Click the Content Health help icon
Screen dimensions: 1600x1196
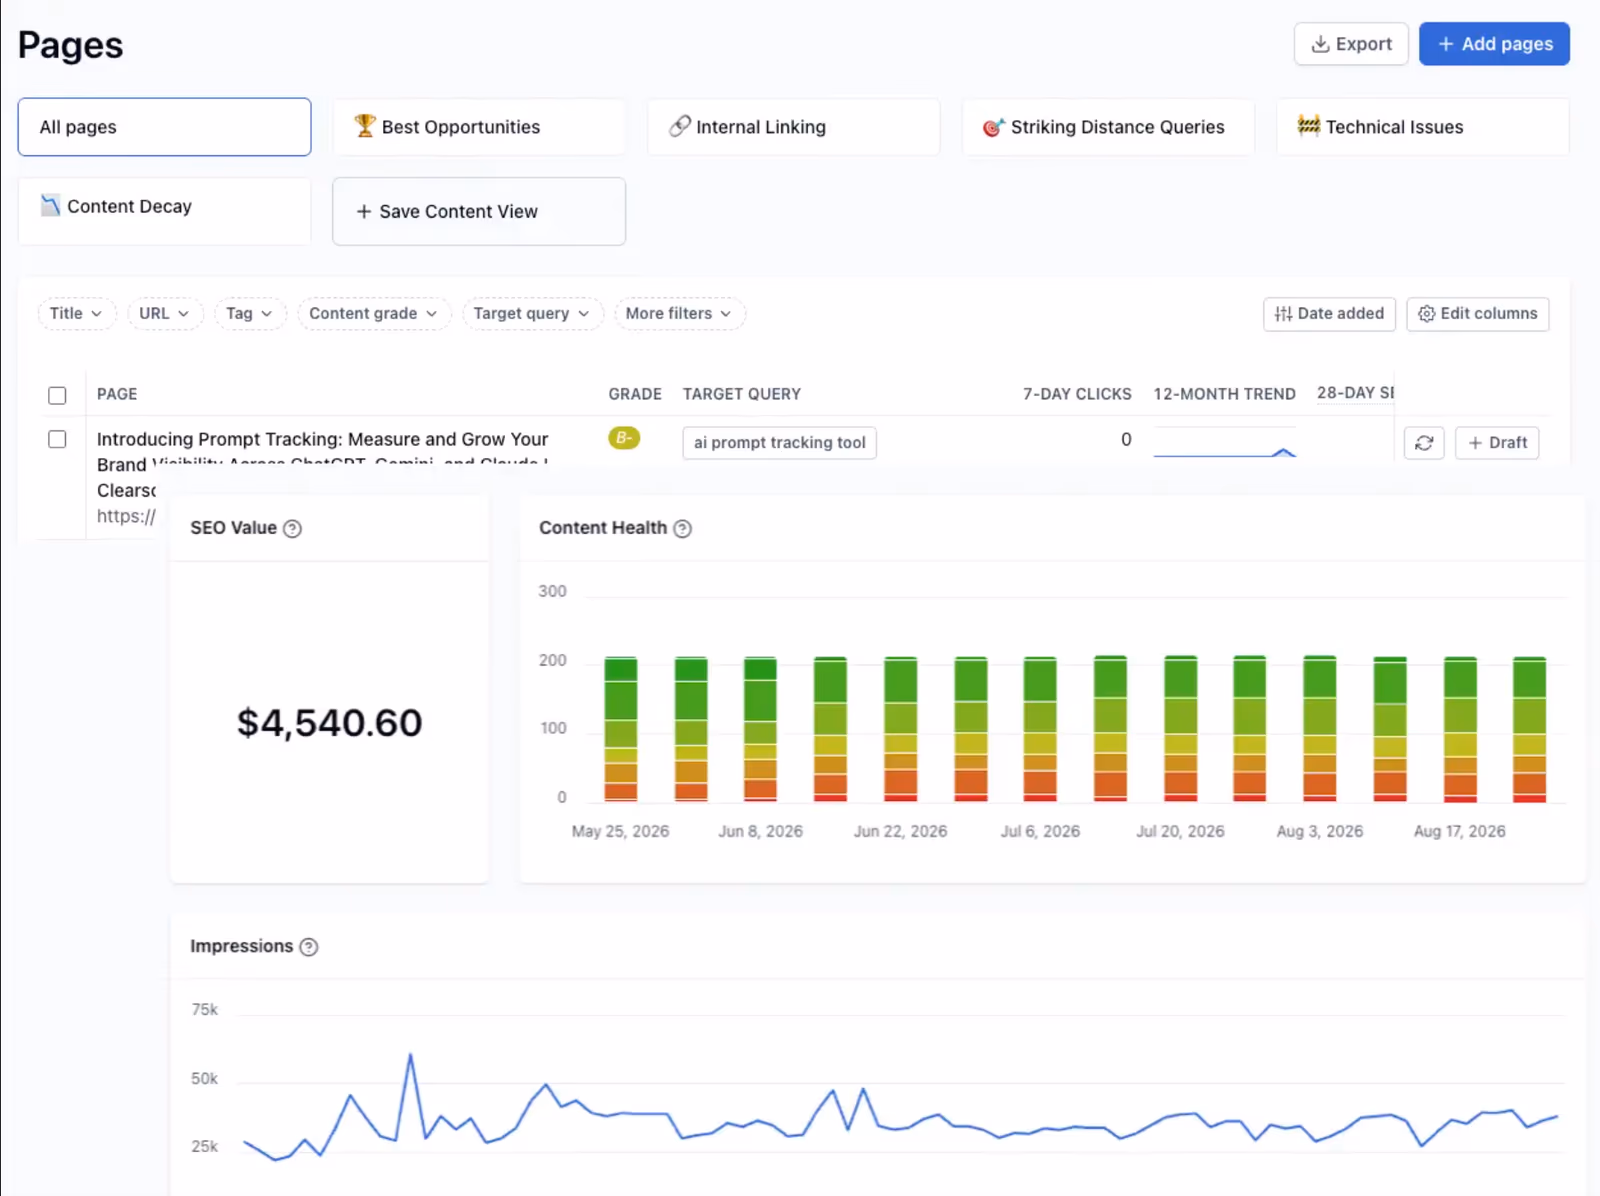coord(682,529)
